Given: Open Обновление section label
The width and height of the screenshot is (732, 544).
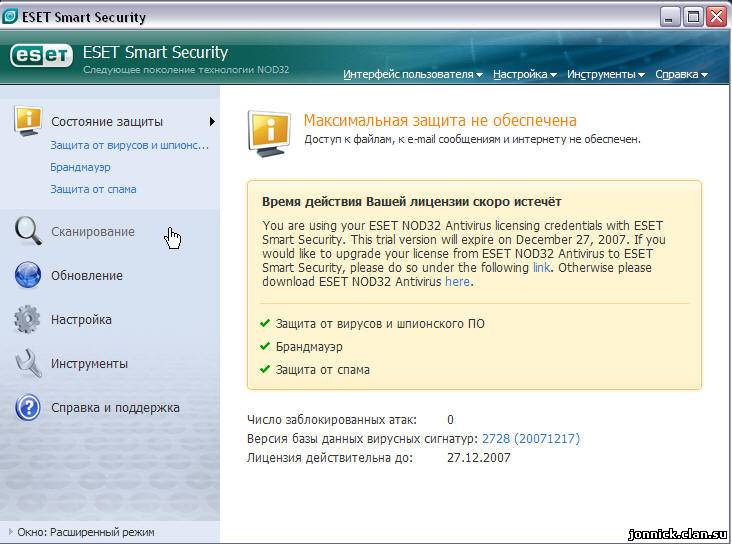Looking at the screenshot, I should (87, 276).
